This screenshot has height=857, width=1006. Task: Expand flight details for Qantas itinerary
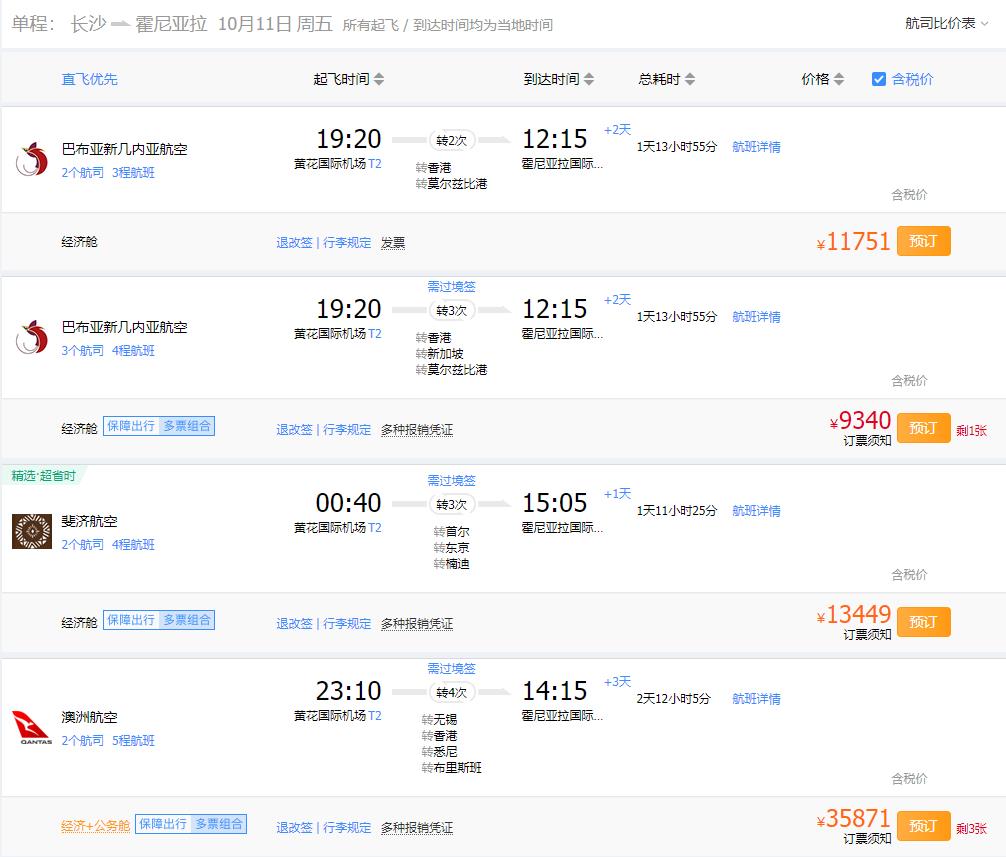pos(756,699)
